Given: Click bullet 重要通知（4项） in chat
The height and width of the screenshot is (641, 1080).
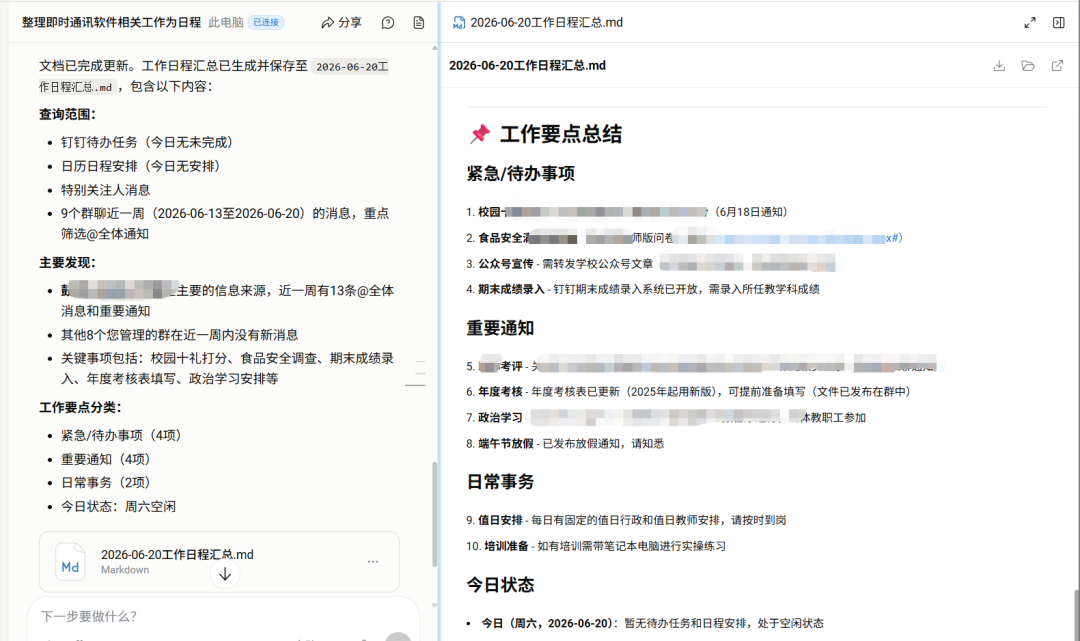Looking at the screenshot, I should 107,459.
